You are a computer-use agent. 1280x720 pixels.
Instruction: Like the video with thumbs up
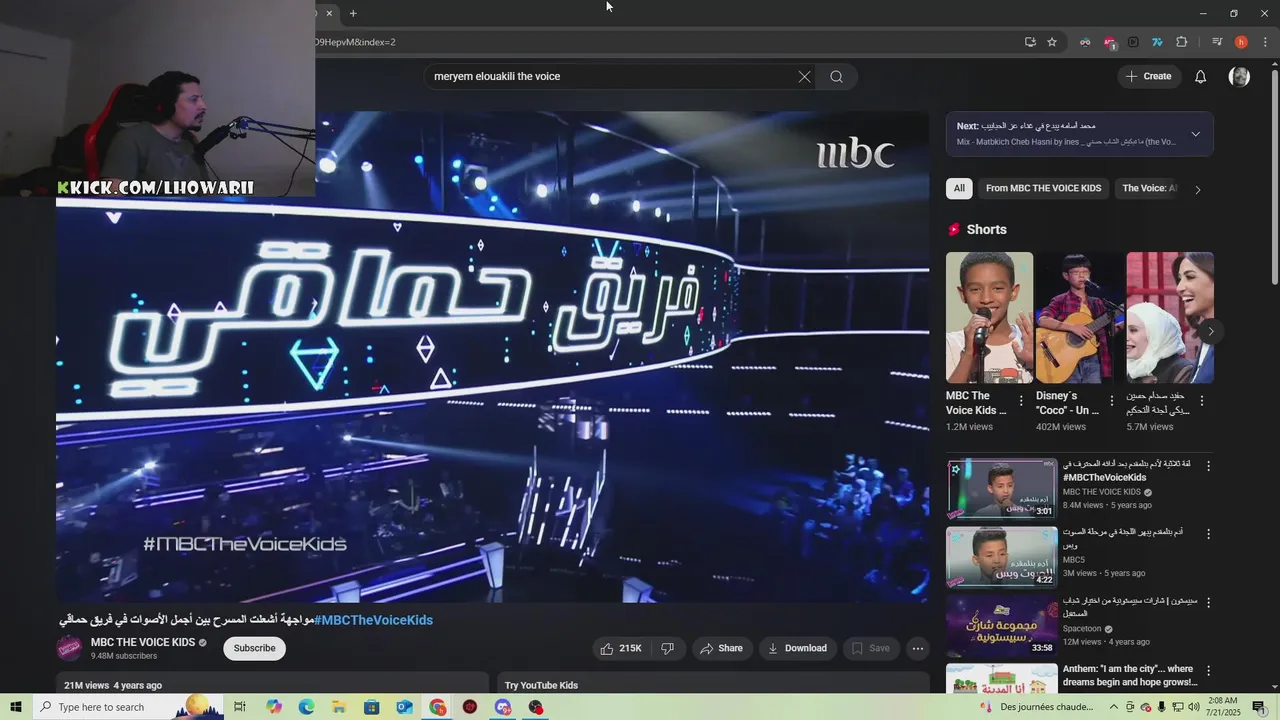[x=621, y=648]
